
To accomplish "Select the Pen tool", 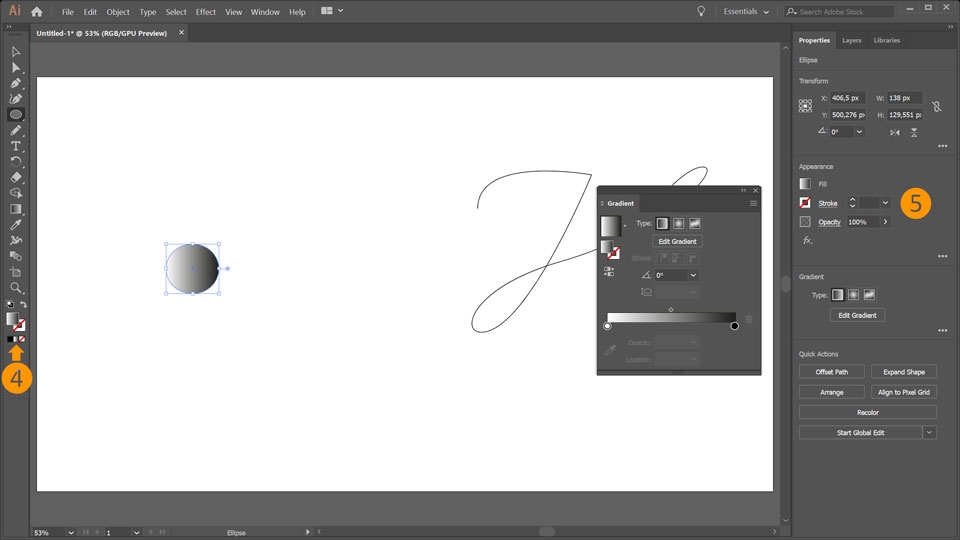I will point(16,83).
